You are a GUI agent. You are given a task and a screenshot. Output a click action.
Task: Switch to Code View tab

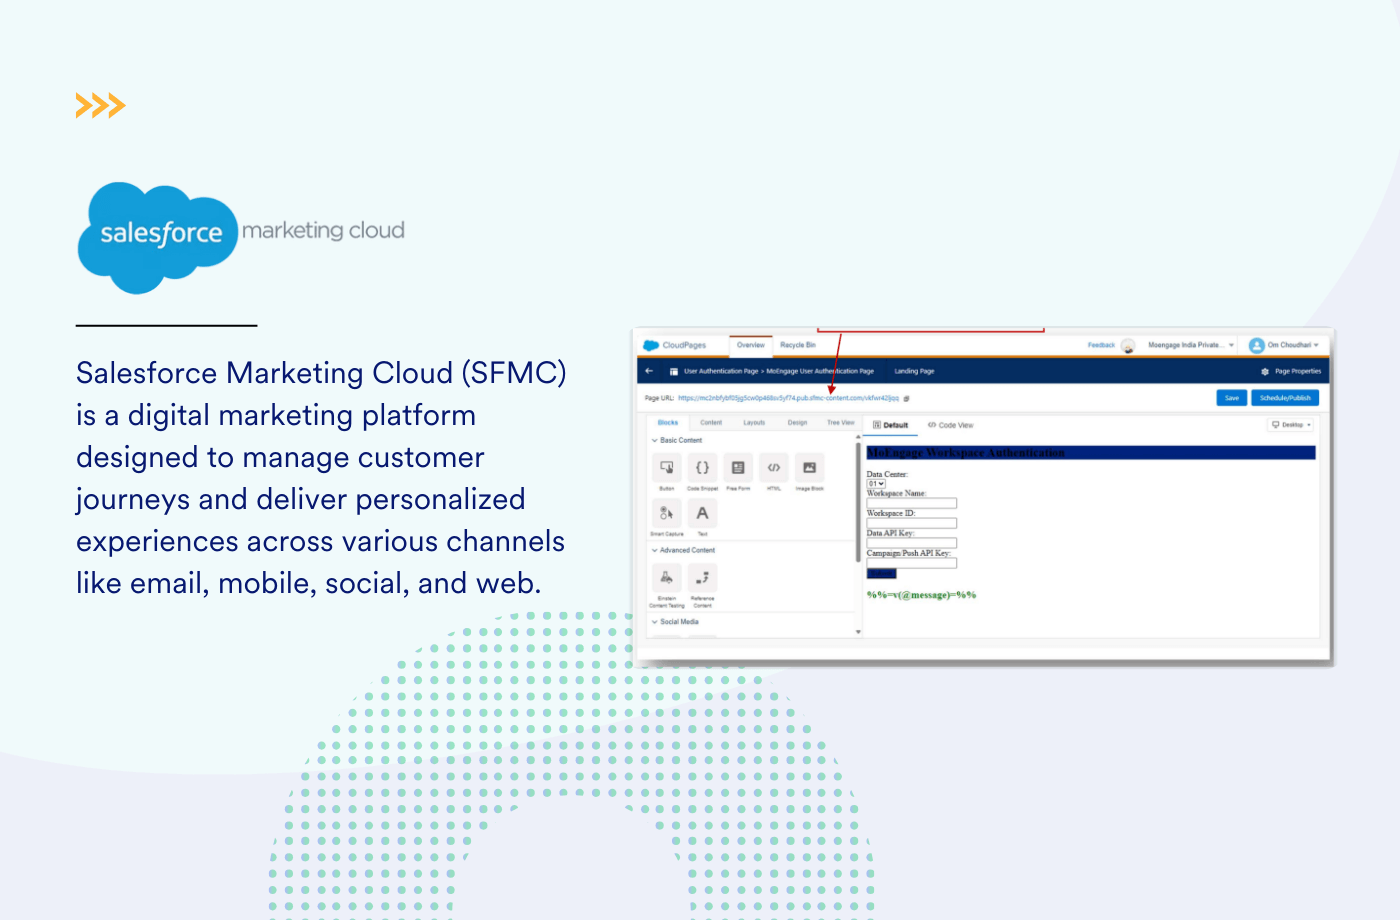pos(950,425)
